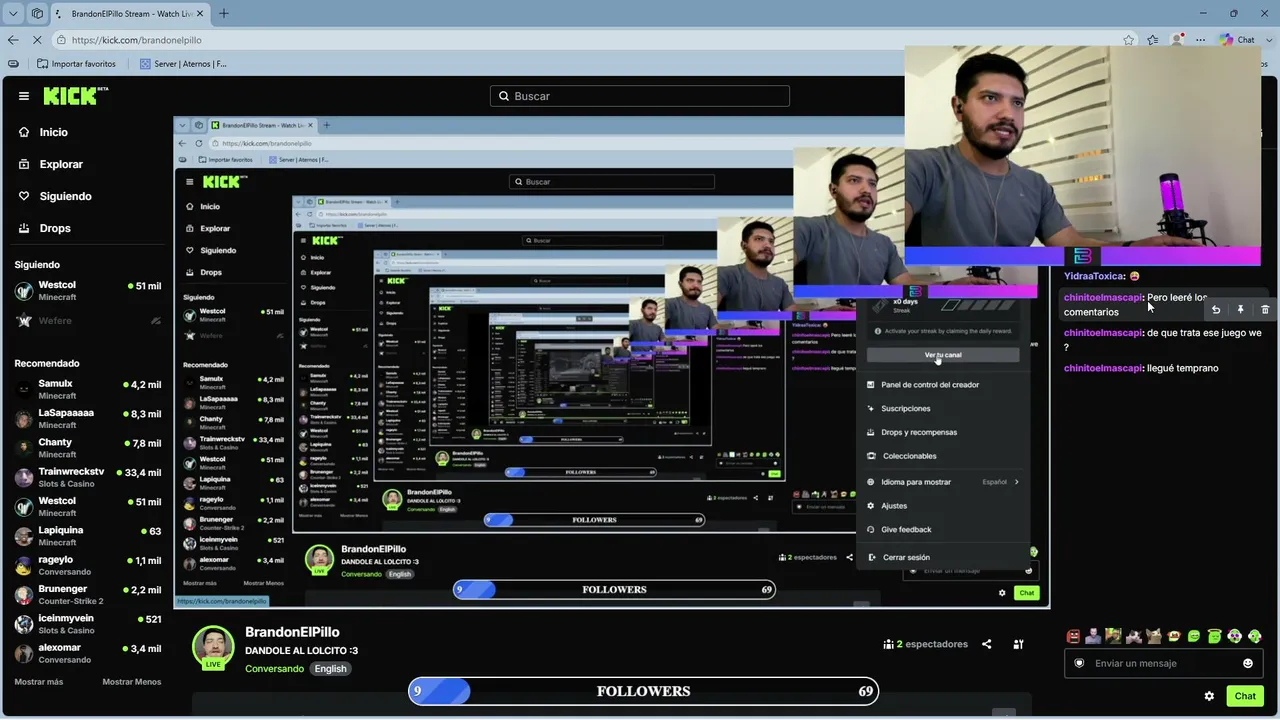Click the largest English language tag
This screenshot has height=720, width=1280.
coord(330,669)
